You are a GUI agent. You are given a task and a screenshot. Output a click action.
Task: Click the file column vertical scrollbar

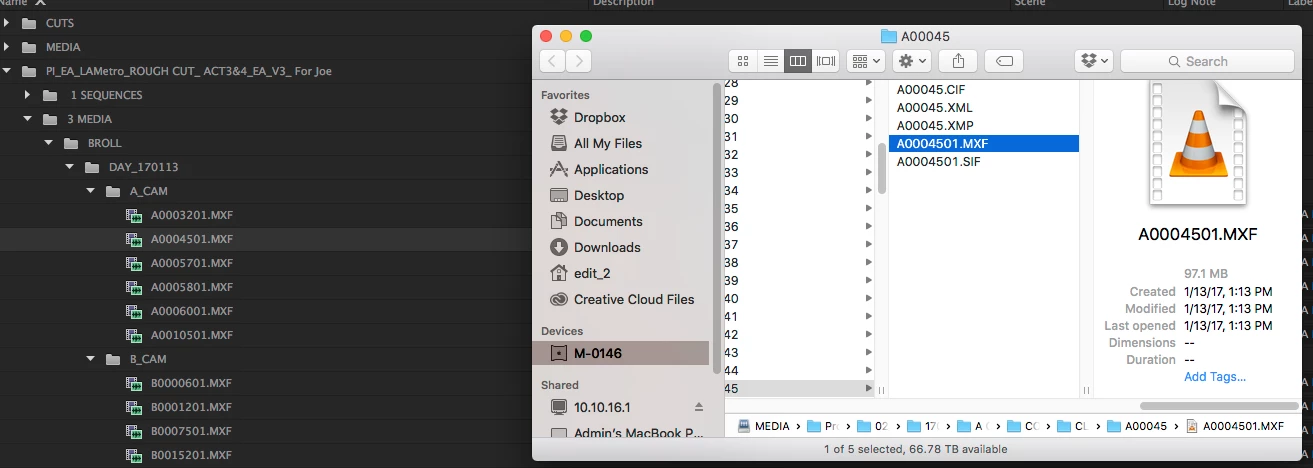[x=881, y=168]
